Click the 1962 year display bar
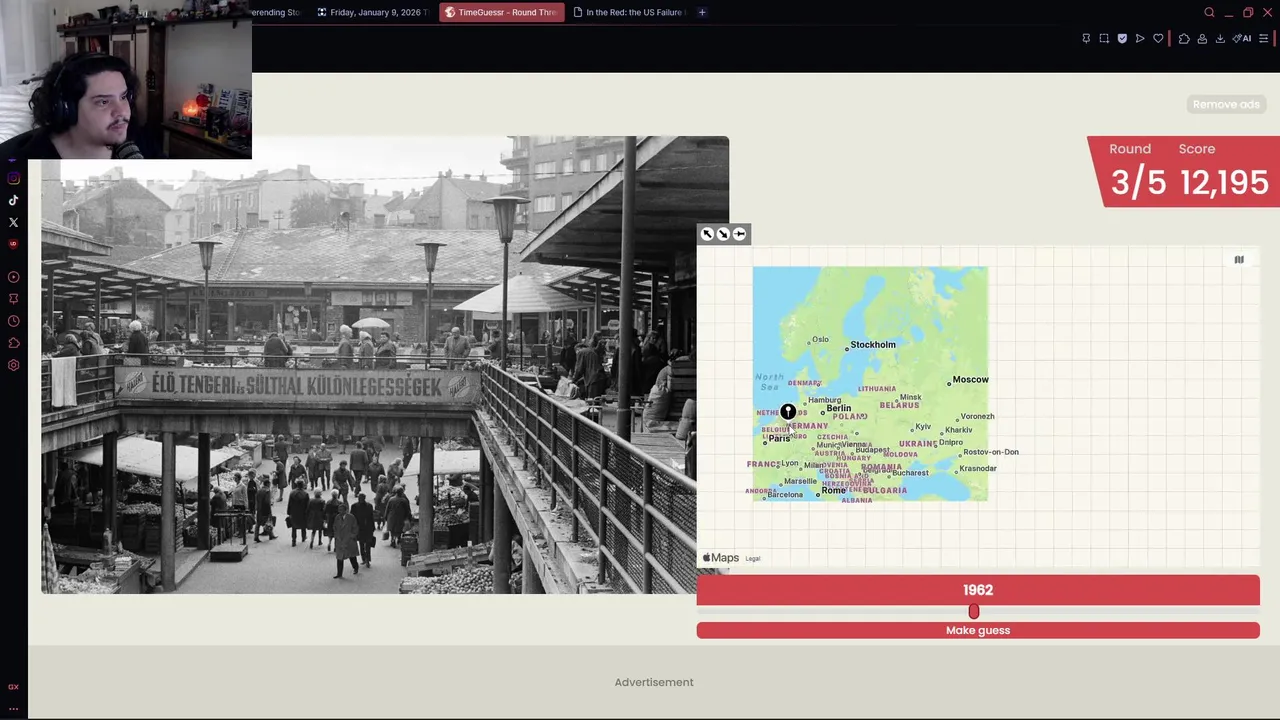This screenshot has width=1280, height=720. coord(978,590)
